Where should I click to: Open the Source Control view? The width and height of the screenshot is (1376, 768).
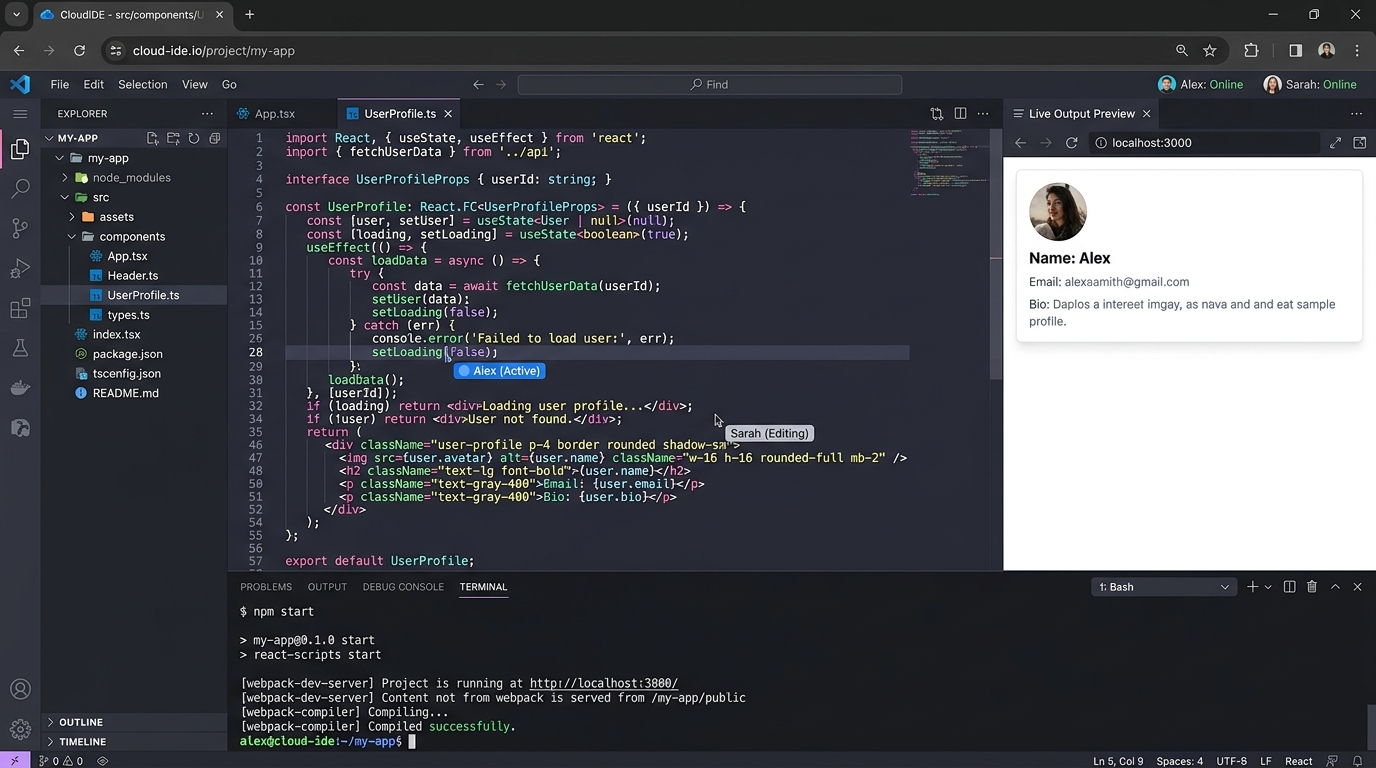(20, 228)
